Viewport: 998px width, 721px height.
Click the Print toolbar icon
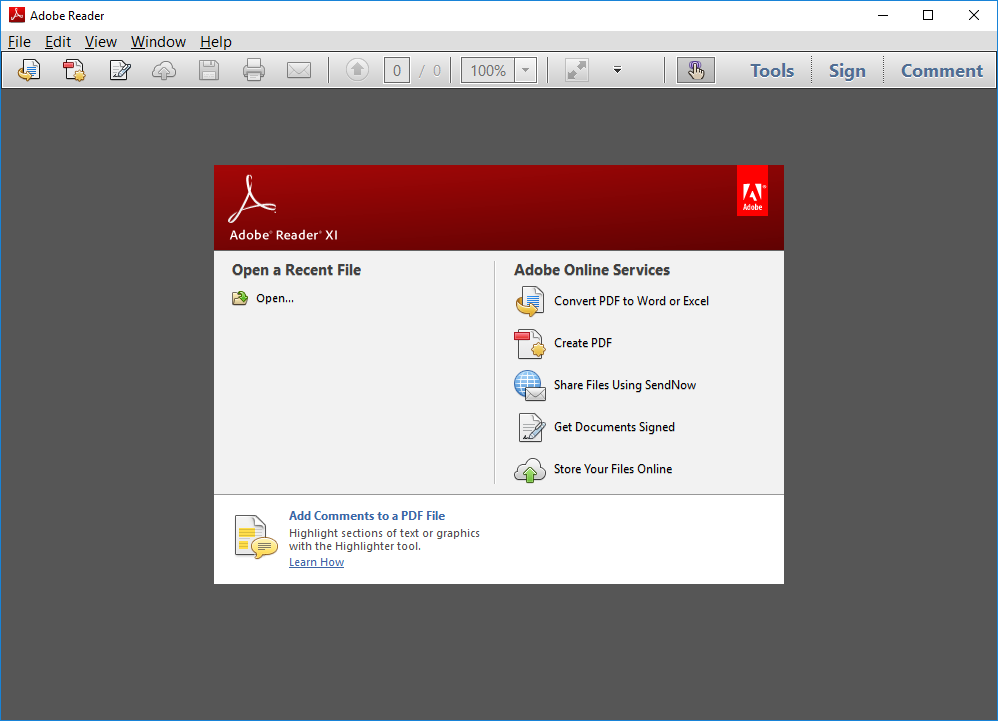pyautogui.click(x=254, y=70)
